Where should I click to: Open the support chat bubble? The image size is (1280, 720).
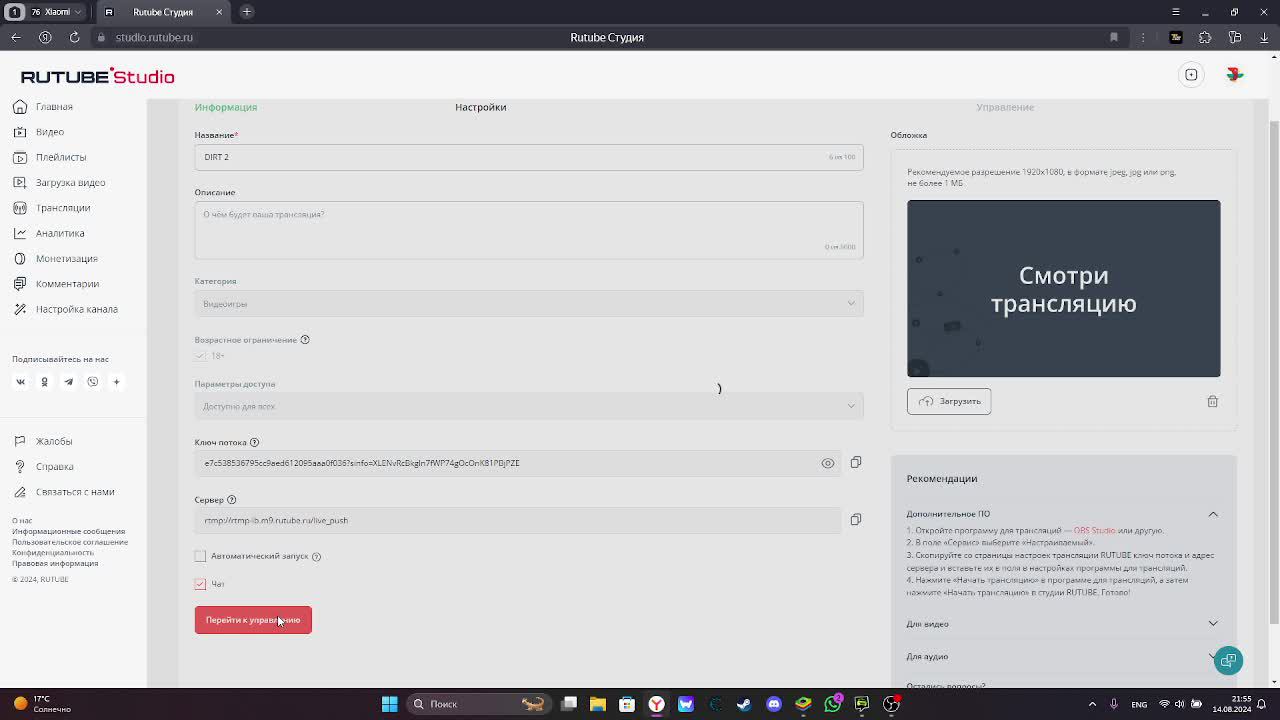1228,661
